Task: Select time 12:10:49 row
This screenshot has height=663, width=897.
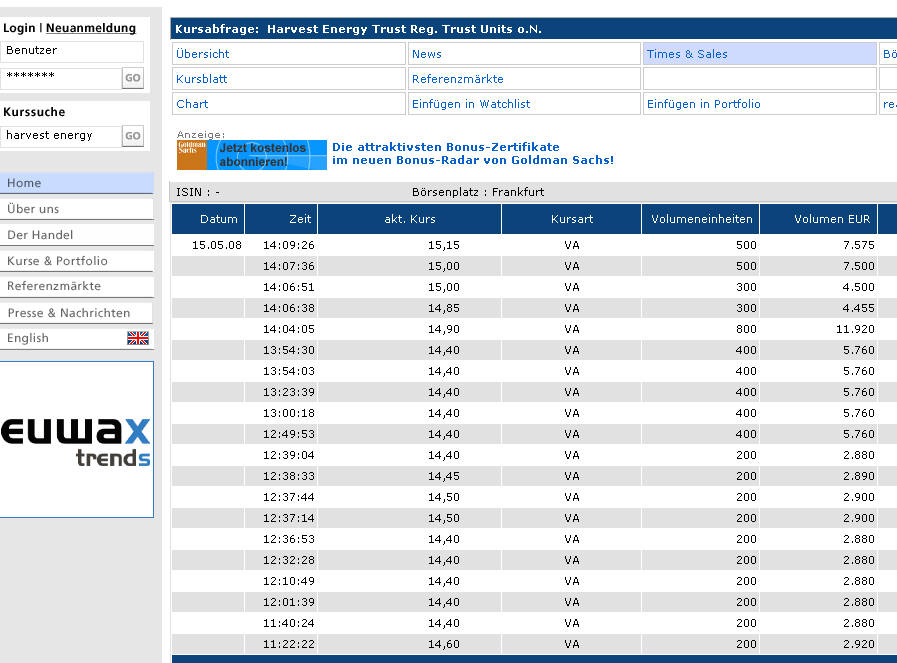Action: 288,581
